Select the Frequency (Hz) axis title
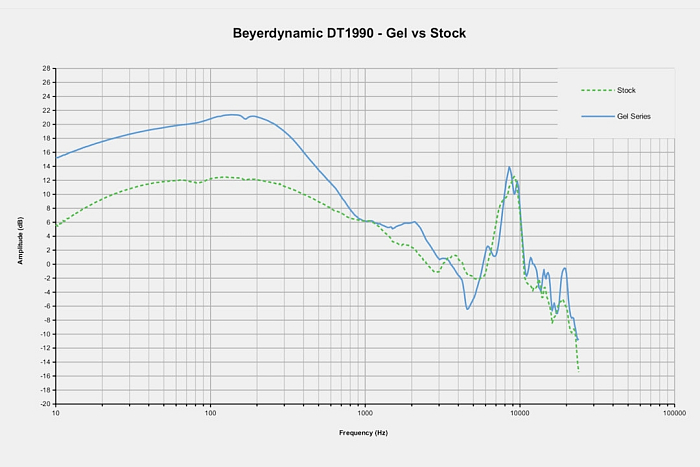 pyautogui.click(x=364, y=434)
